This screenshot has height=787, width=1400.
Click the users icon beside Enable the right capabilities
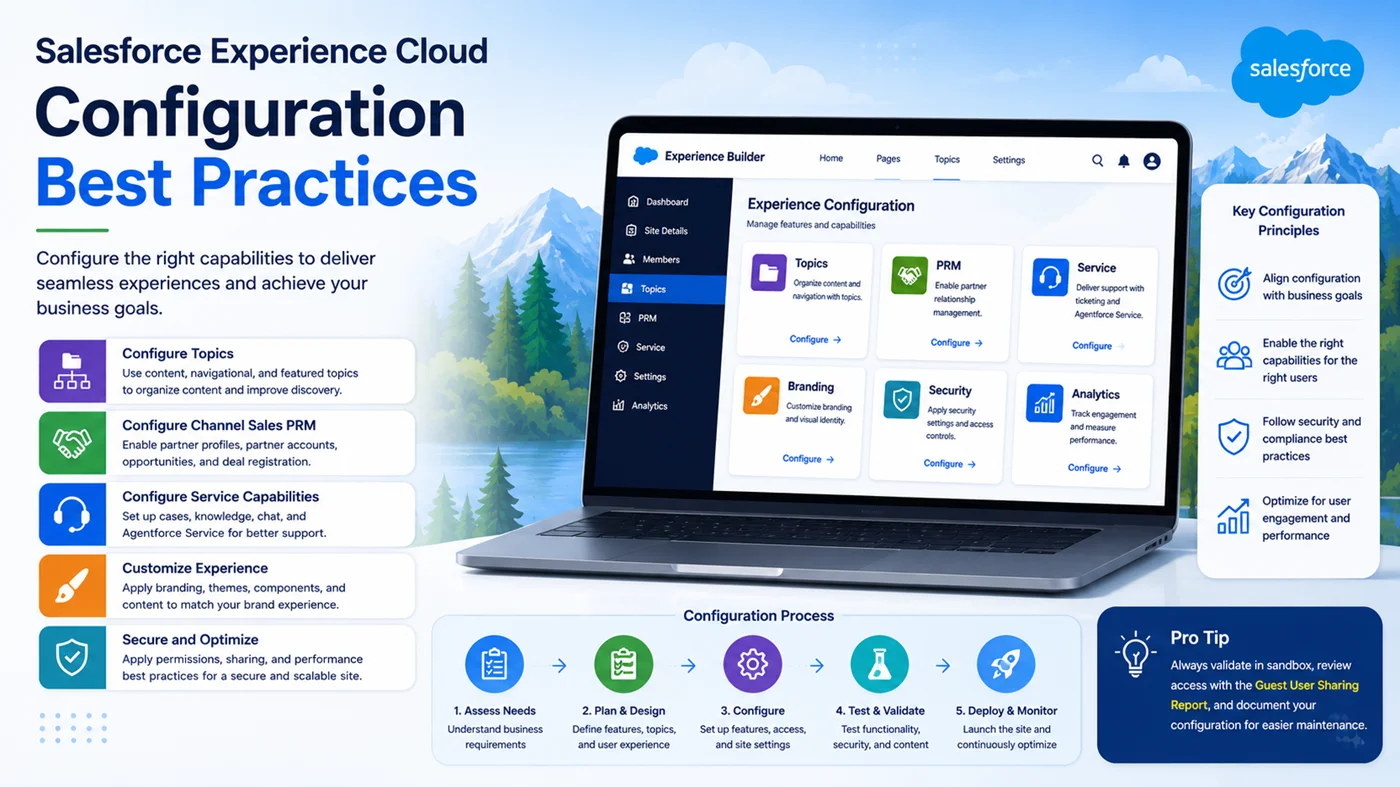pos(1234,357)
